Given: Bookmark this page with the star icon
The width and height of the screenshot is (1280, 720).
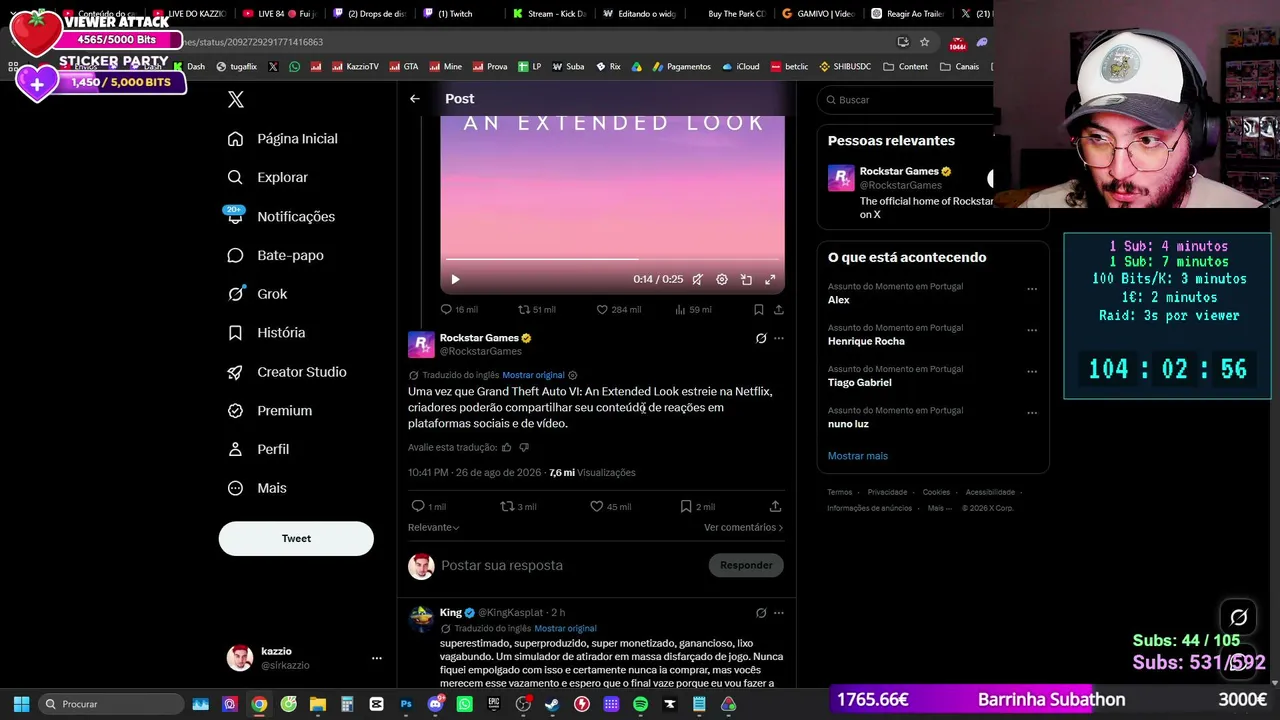Looking at the screenshot, I should [x=925, y=42].
